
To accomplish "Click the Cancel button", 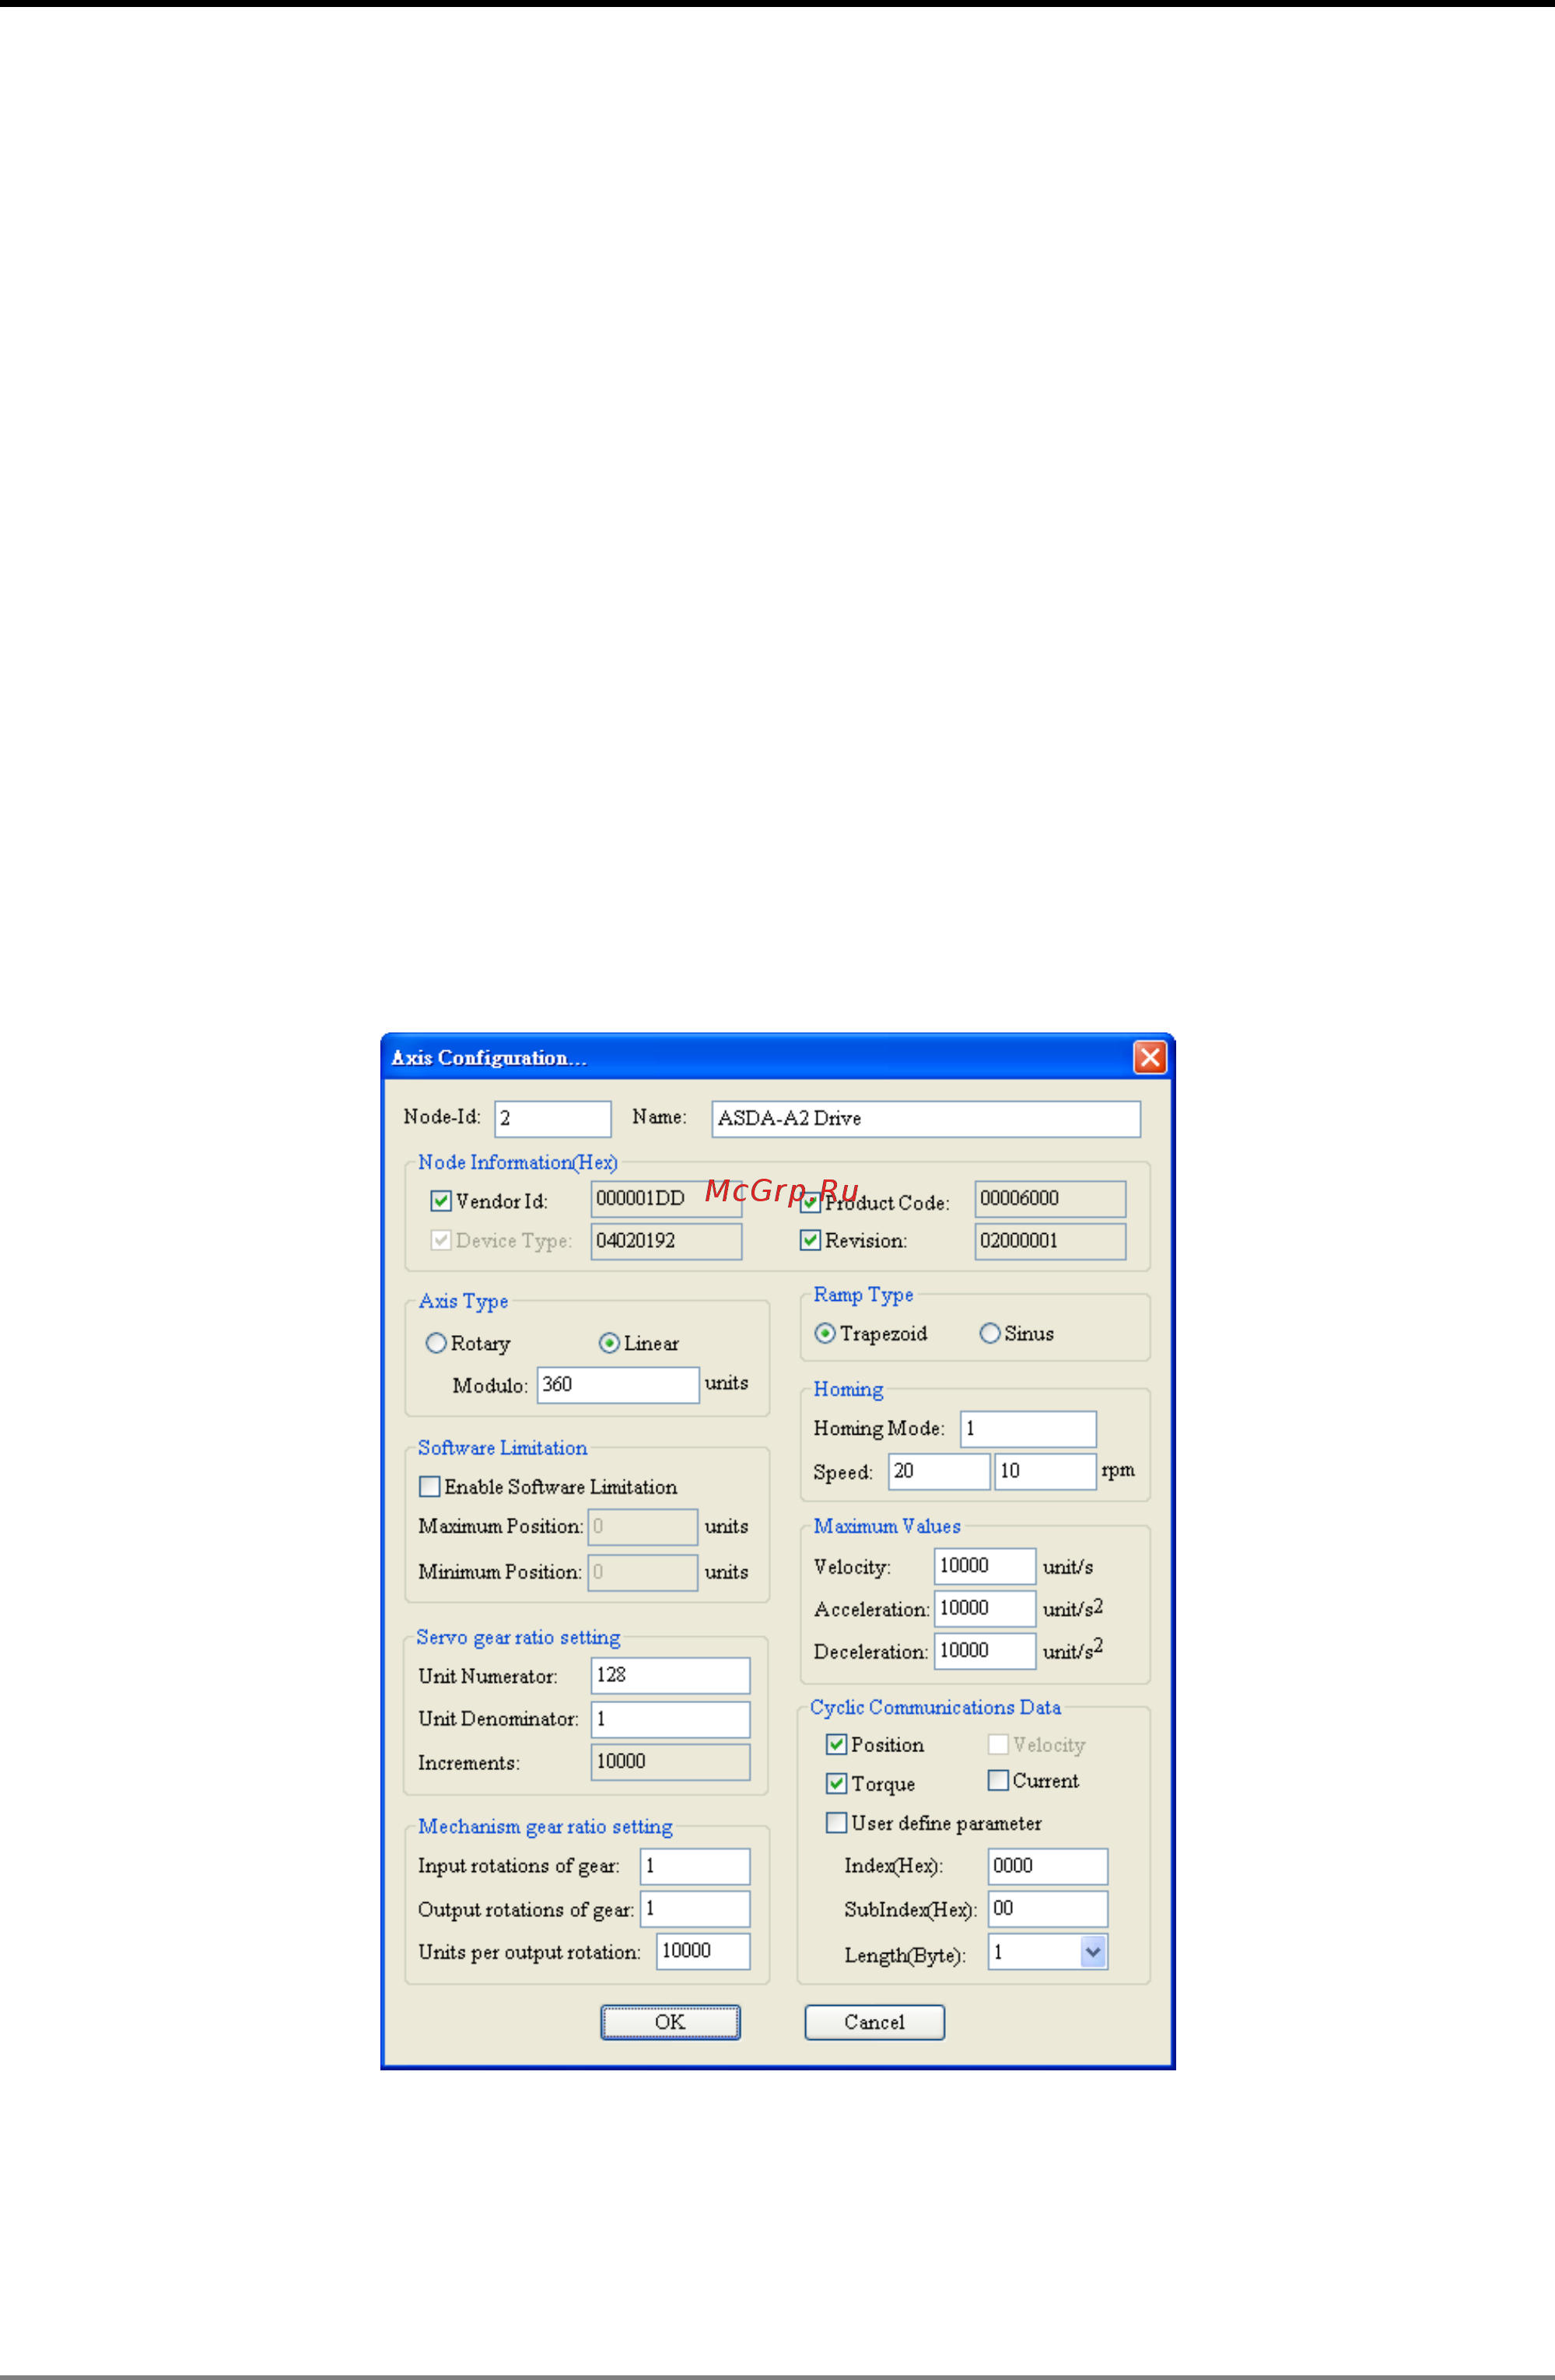I will [874, 2022].
